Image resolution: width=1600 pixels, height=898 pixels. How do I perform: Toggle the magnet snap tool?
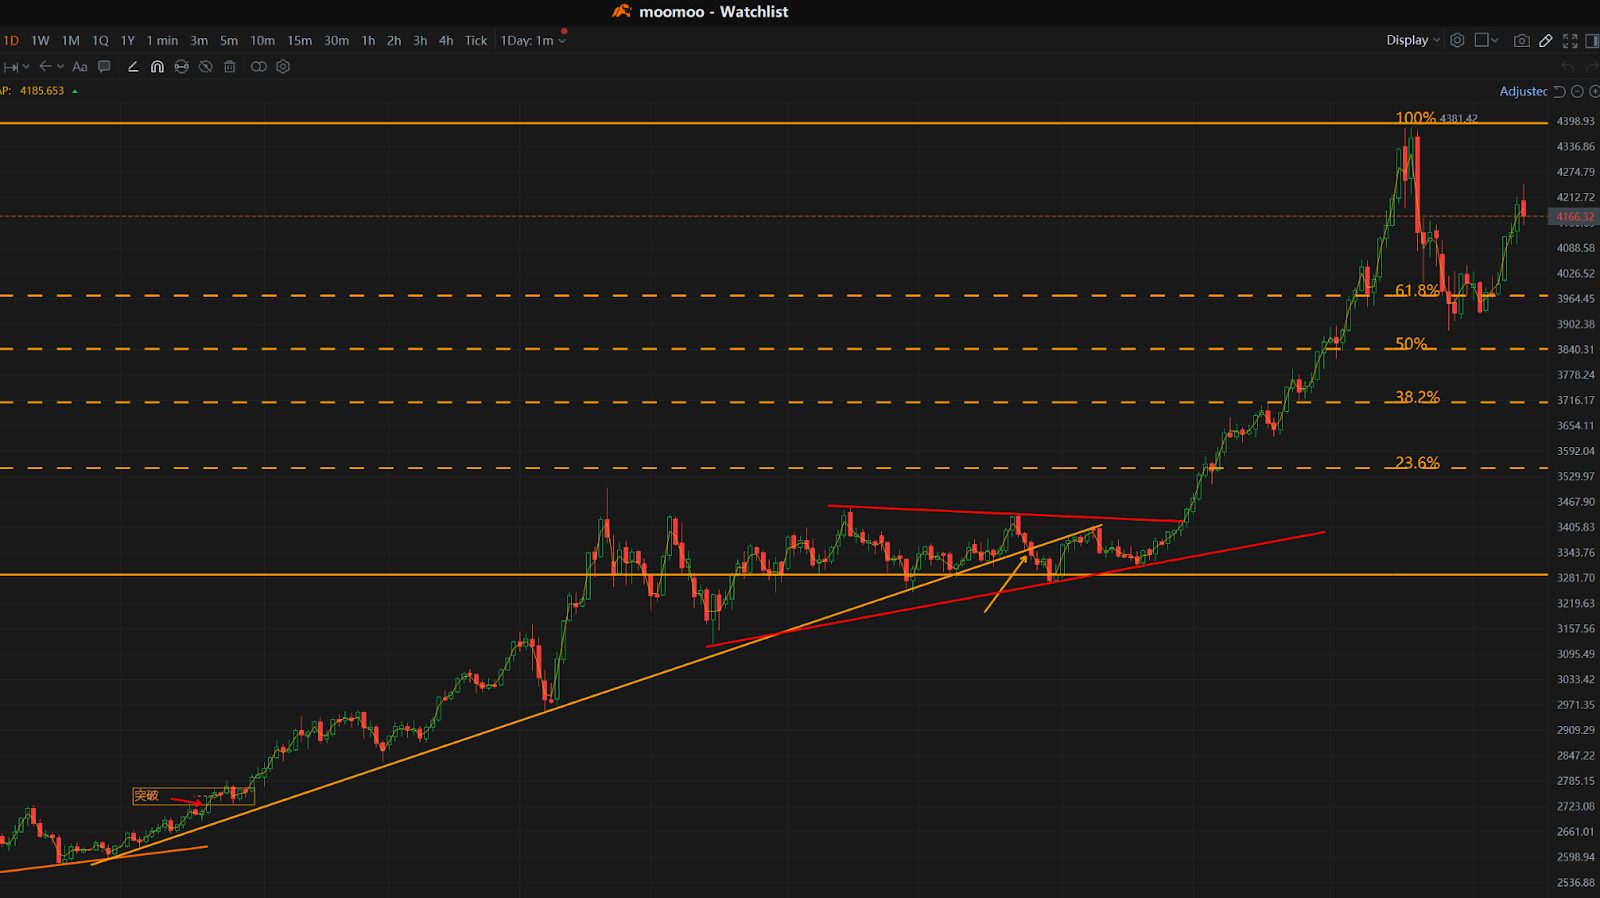pos(157,67)
